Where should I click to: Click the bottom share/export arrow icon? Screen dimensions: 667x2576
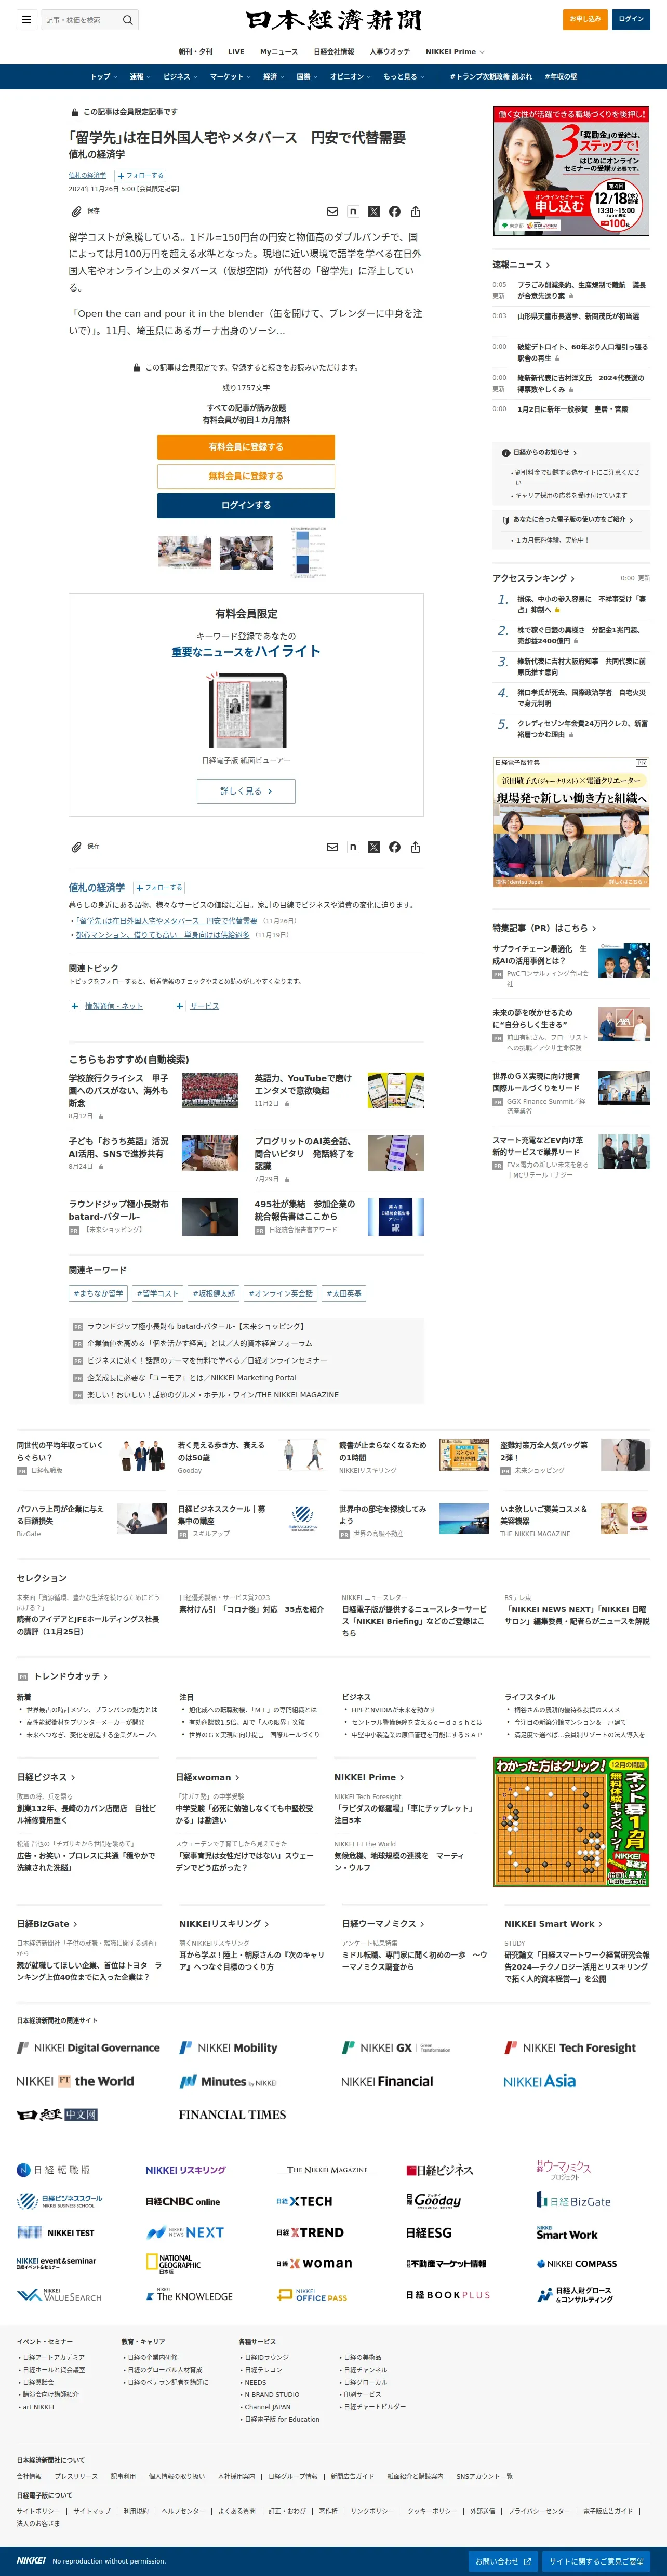point(415,847)
